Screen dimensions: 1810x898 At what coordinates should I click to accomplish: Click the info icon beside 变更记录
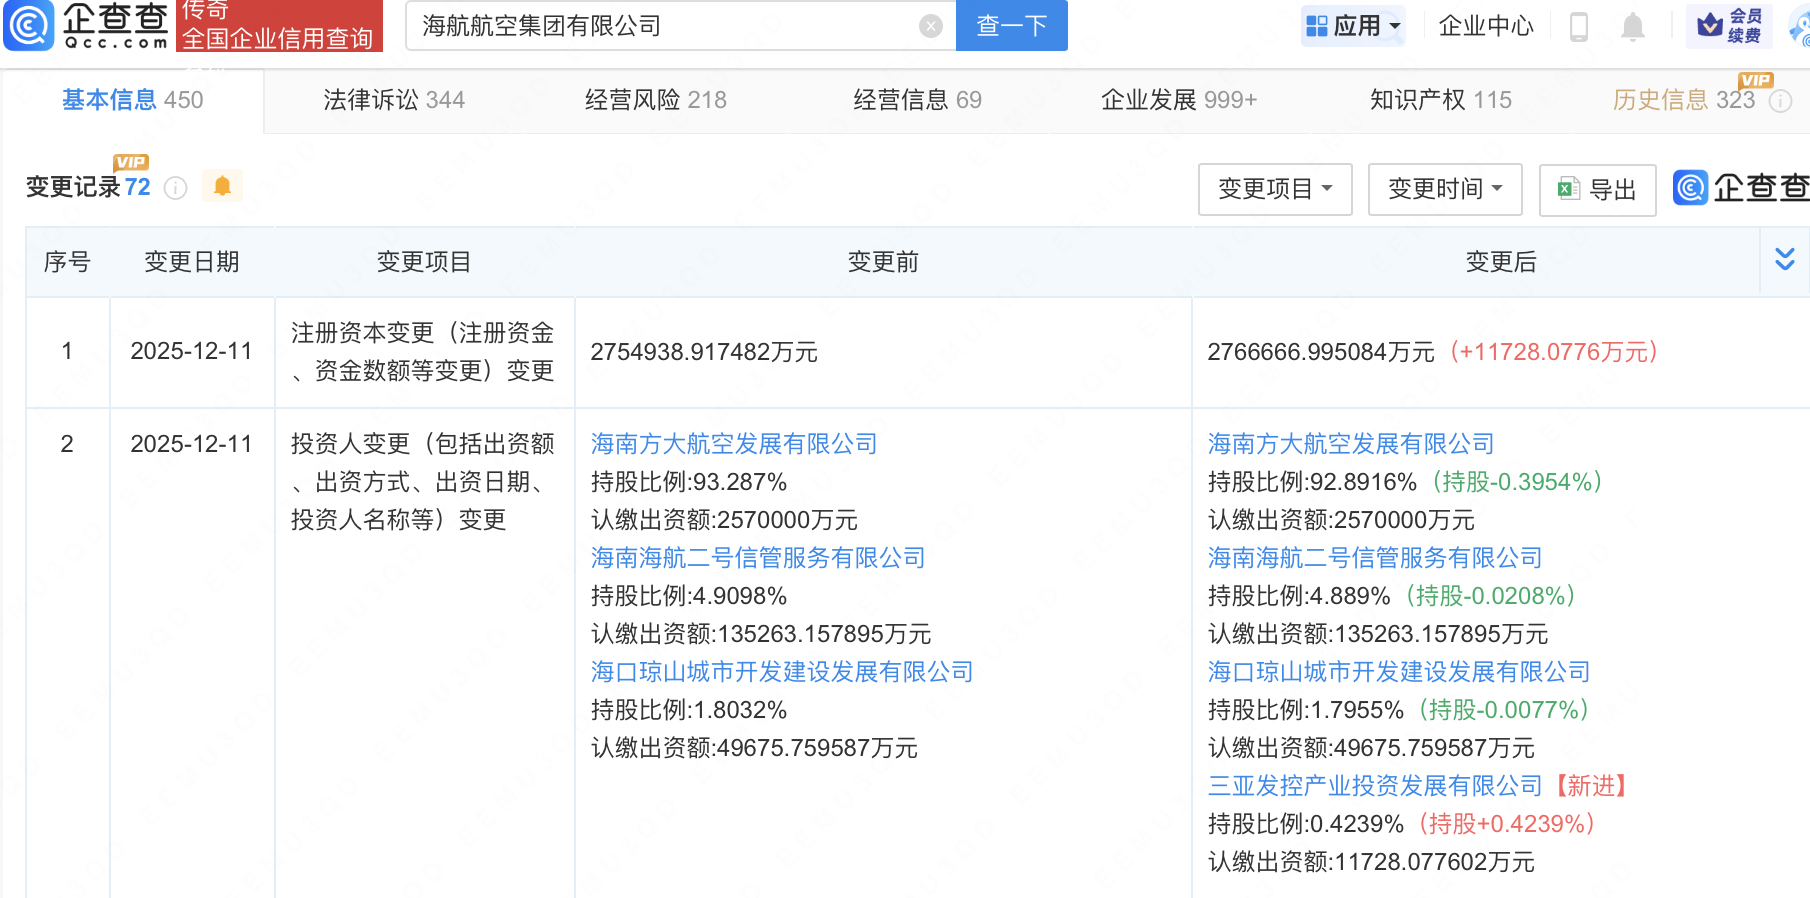coord(175,188)
